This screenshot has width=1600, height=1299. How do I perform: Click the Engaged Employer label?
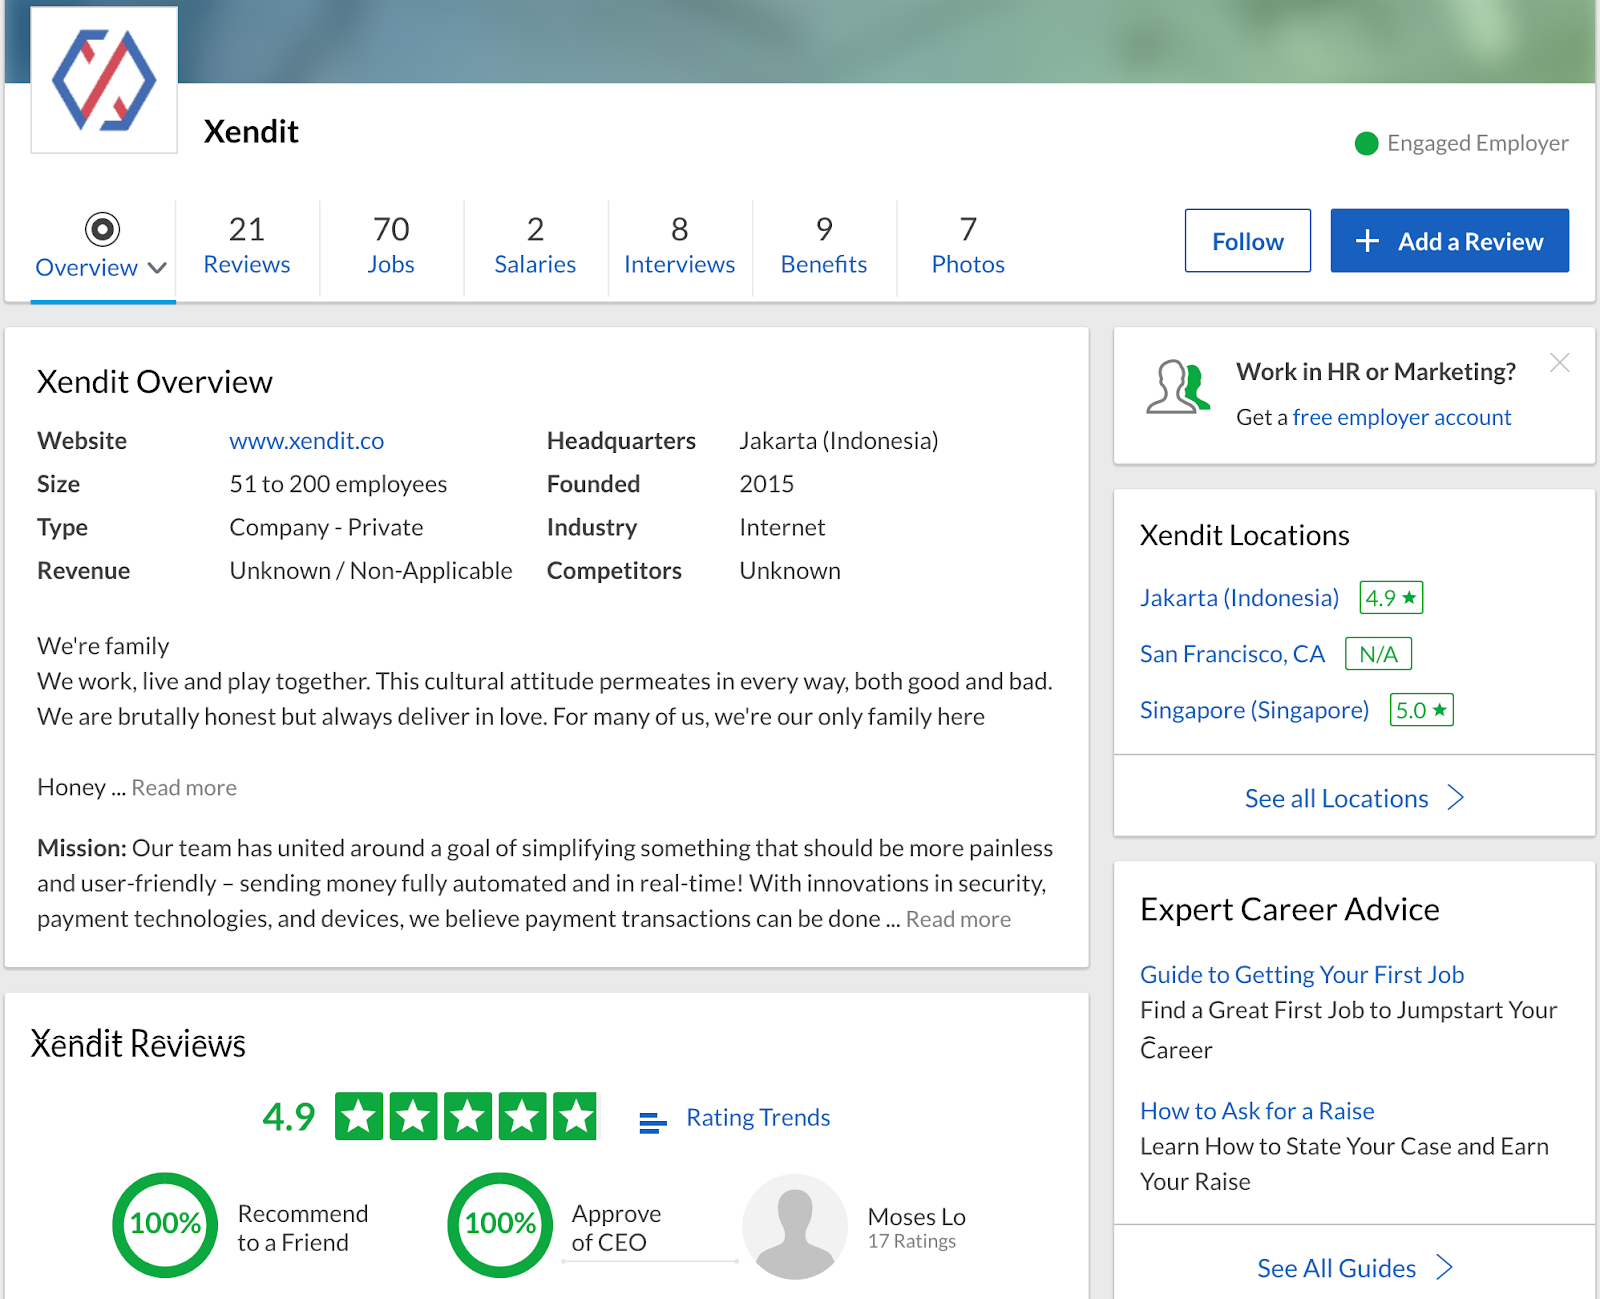click(x=1478, y=143)
